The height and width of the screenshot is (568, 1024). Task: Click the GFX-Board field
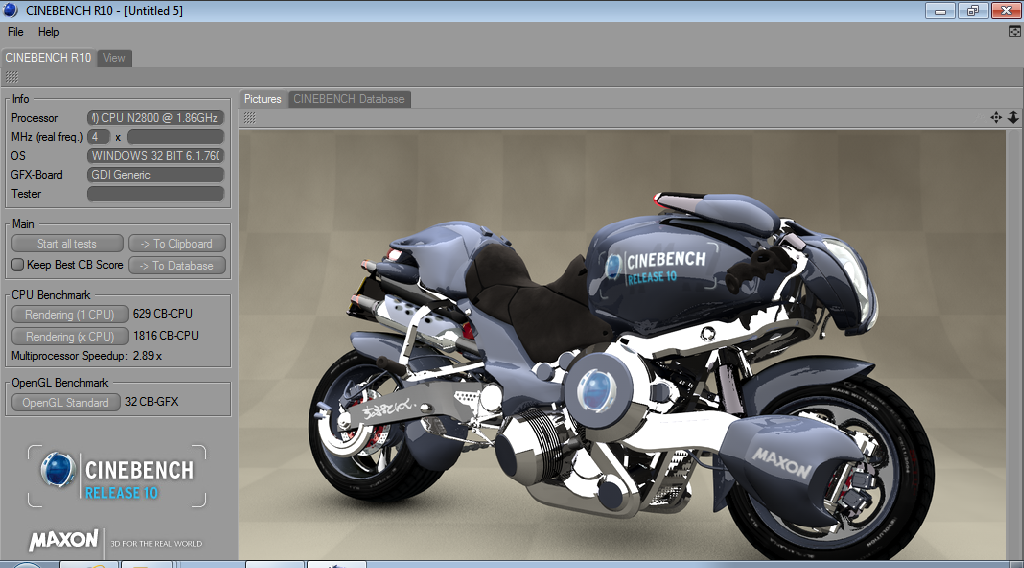155,175
